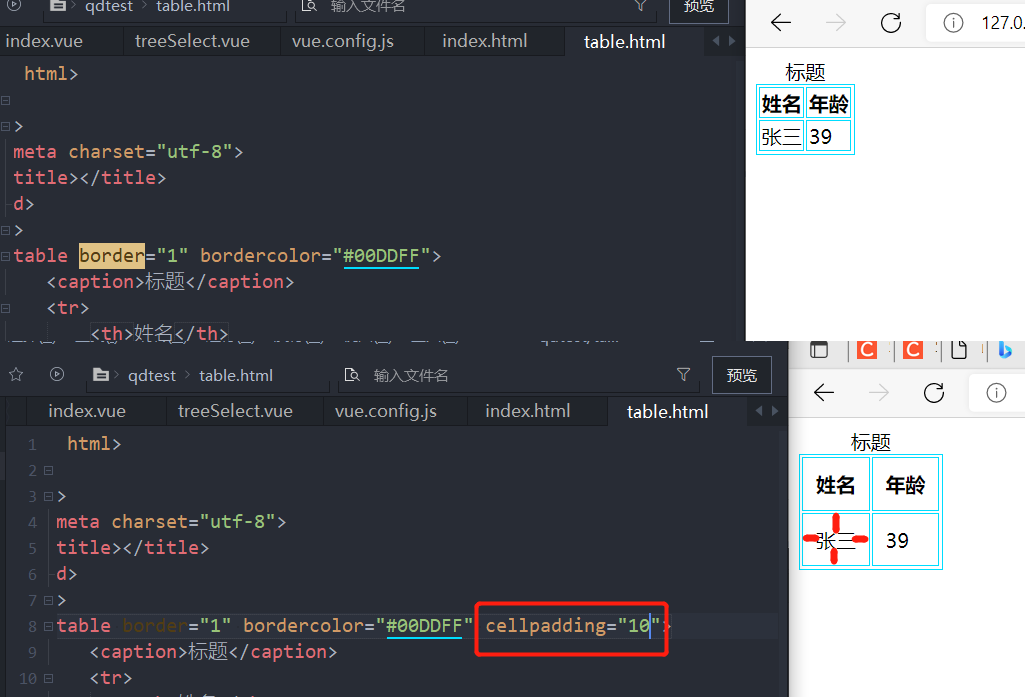Click the star bookmark icon in lower editor toolbar

tap(16, 375)
